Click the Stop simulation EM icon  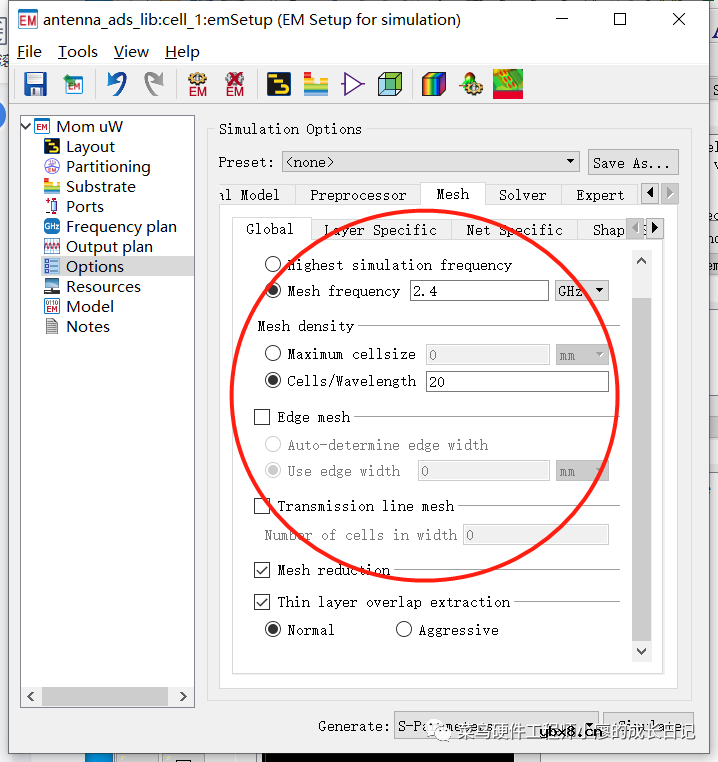(x=234, y=85)
